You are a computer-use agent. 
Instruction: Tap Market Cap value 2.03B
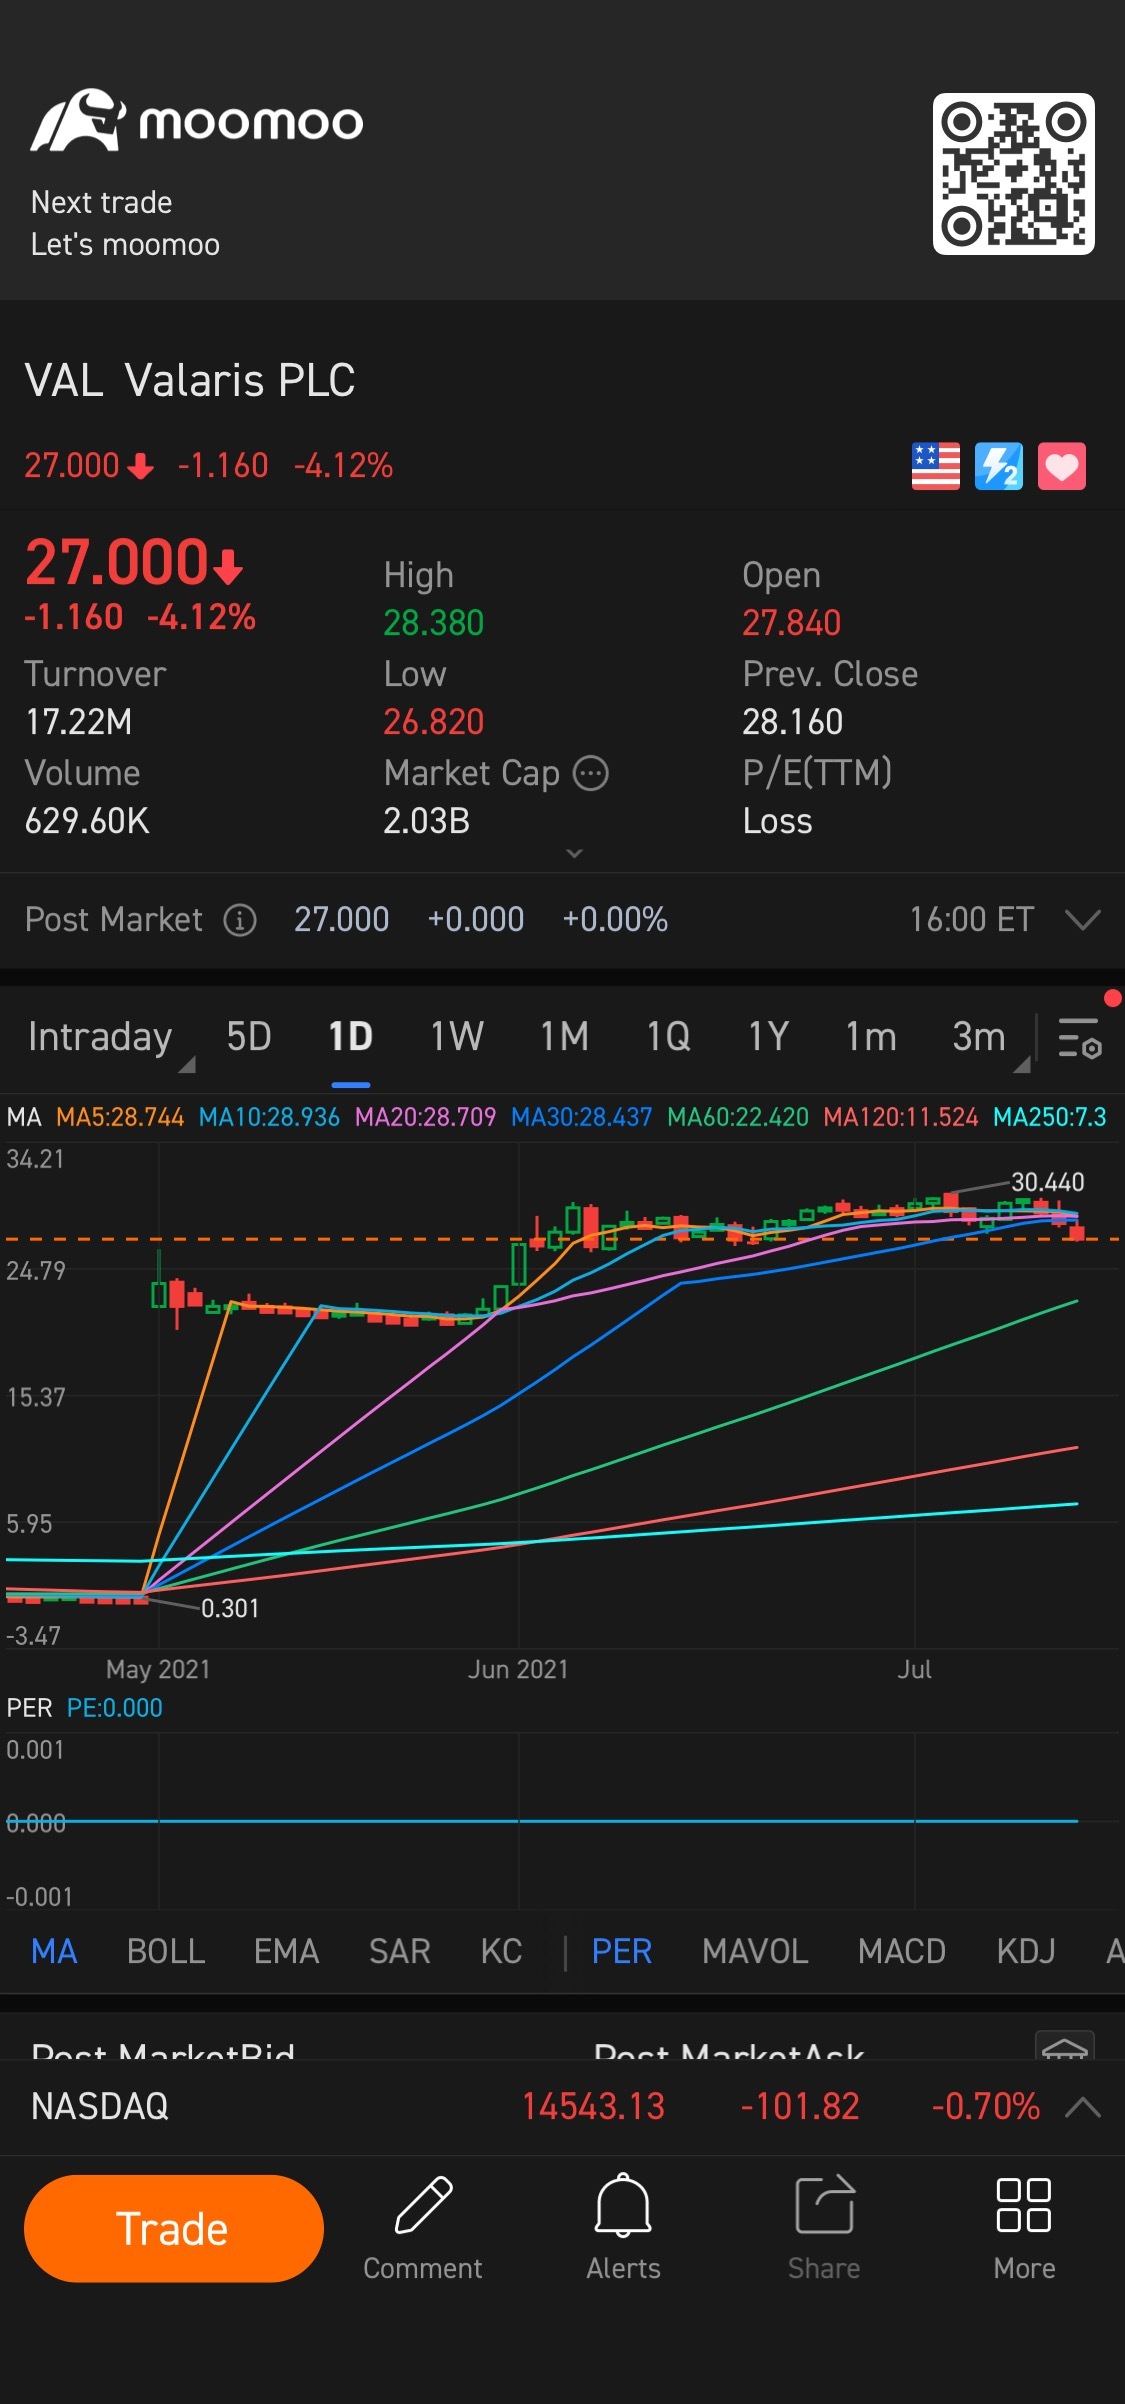pos(426,821)
